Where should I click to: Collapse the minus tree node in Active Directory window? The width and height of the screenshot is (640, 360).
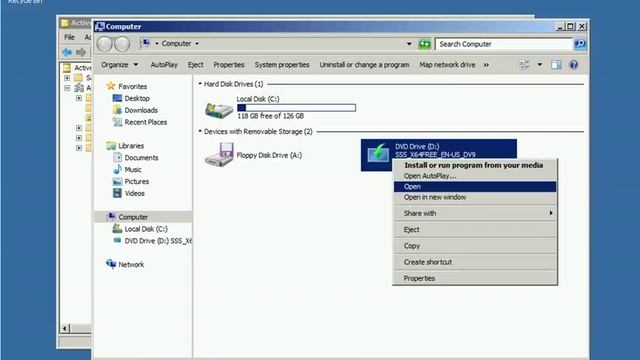67,88
